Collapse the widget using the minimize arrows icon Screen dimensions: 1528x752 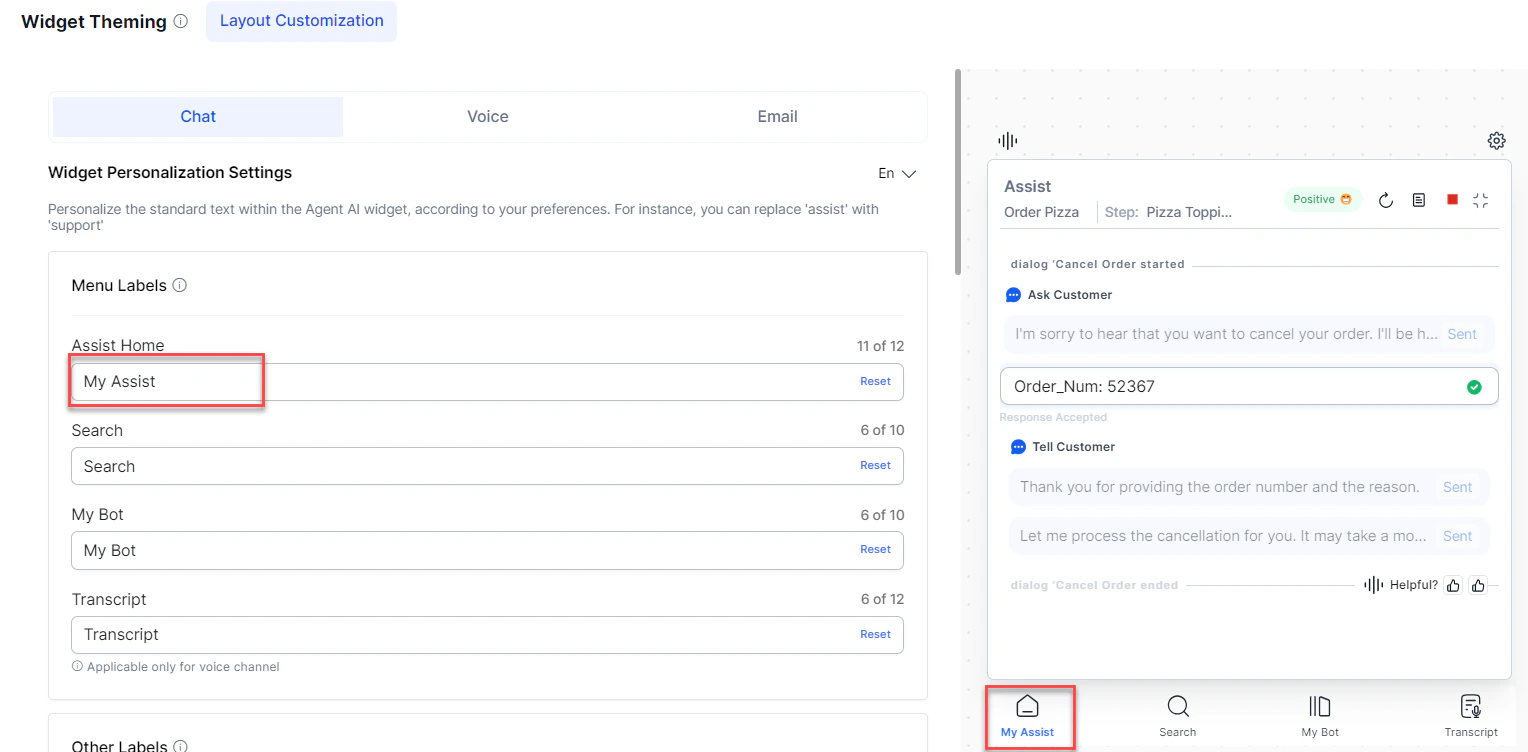pyautogui.click(x=1481, y=200)
